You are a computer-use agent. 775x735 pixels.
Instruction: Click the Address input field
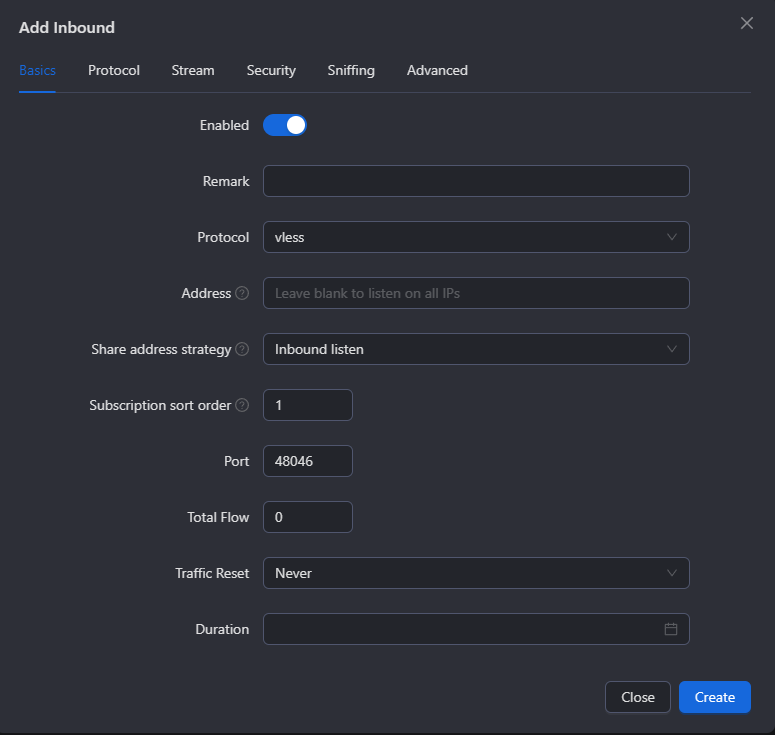(x=476, y=293)
